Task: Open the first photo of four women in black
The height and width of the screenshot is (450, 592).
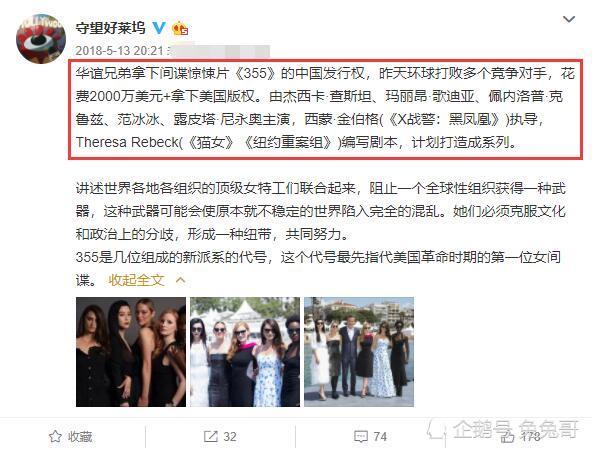Action: (x=131, y=352)
